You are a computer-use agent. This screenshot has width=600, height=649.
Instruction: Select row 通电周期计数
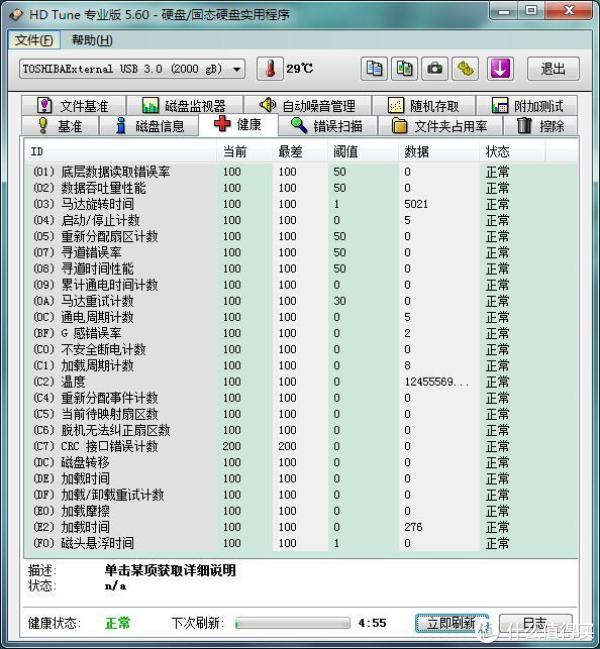(x=301, y=317)
